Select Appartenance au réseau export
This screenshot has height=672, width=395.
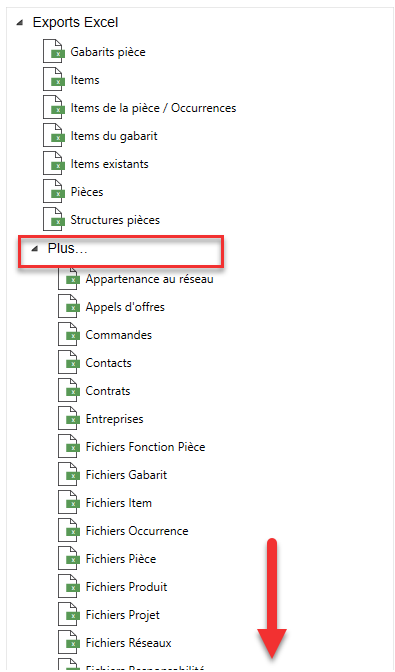coord(150,279)
